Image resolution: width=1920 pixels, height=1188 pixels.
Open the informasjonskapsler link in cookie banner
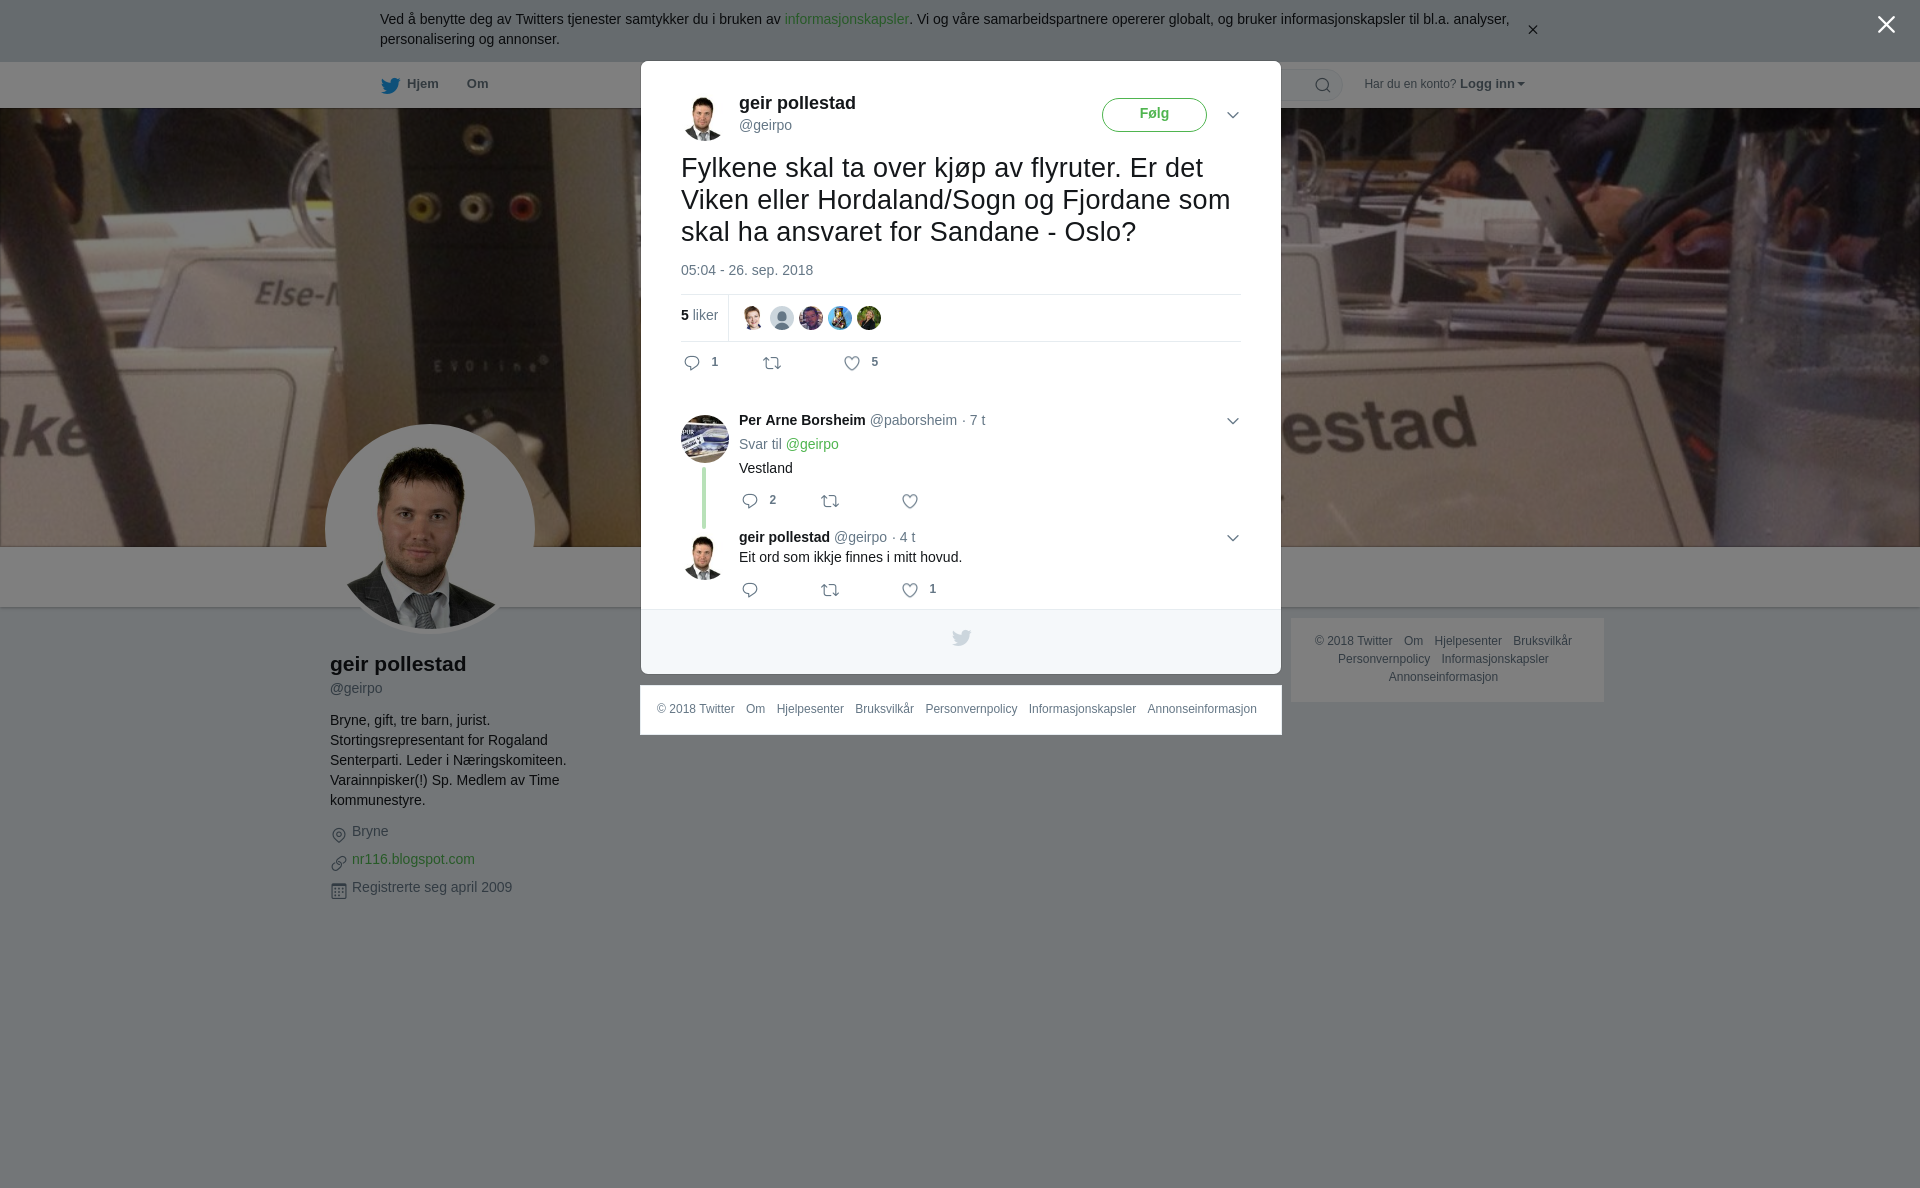tap(846, 19)
